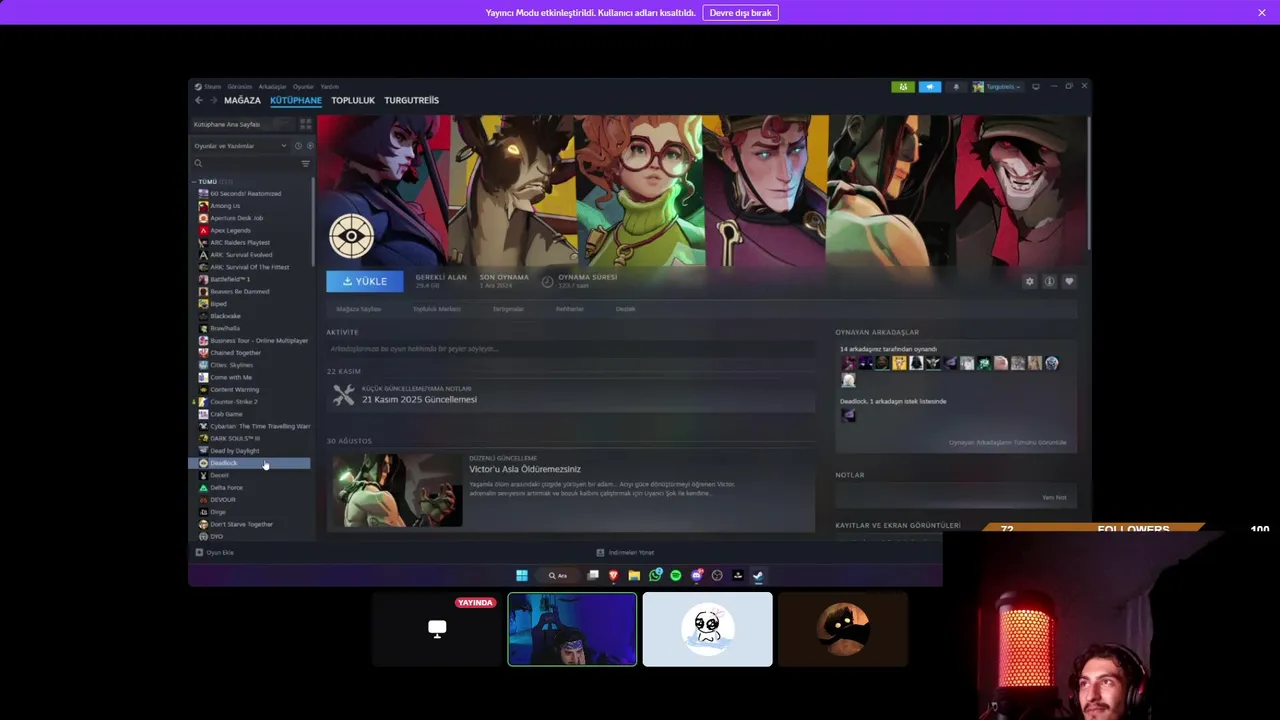Open the TURGUTREİİS profile tab

point(412,100)
